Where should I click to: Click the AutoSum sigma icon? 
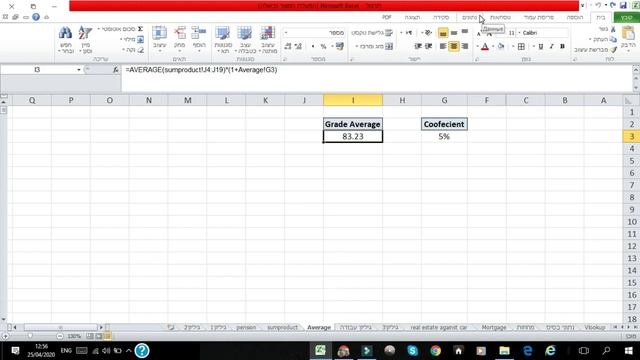[x=140, y=29]
